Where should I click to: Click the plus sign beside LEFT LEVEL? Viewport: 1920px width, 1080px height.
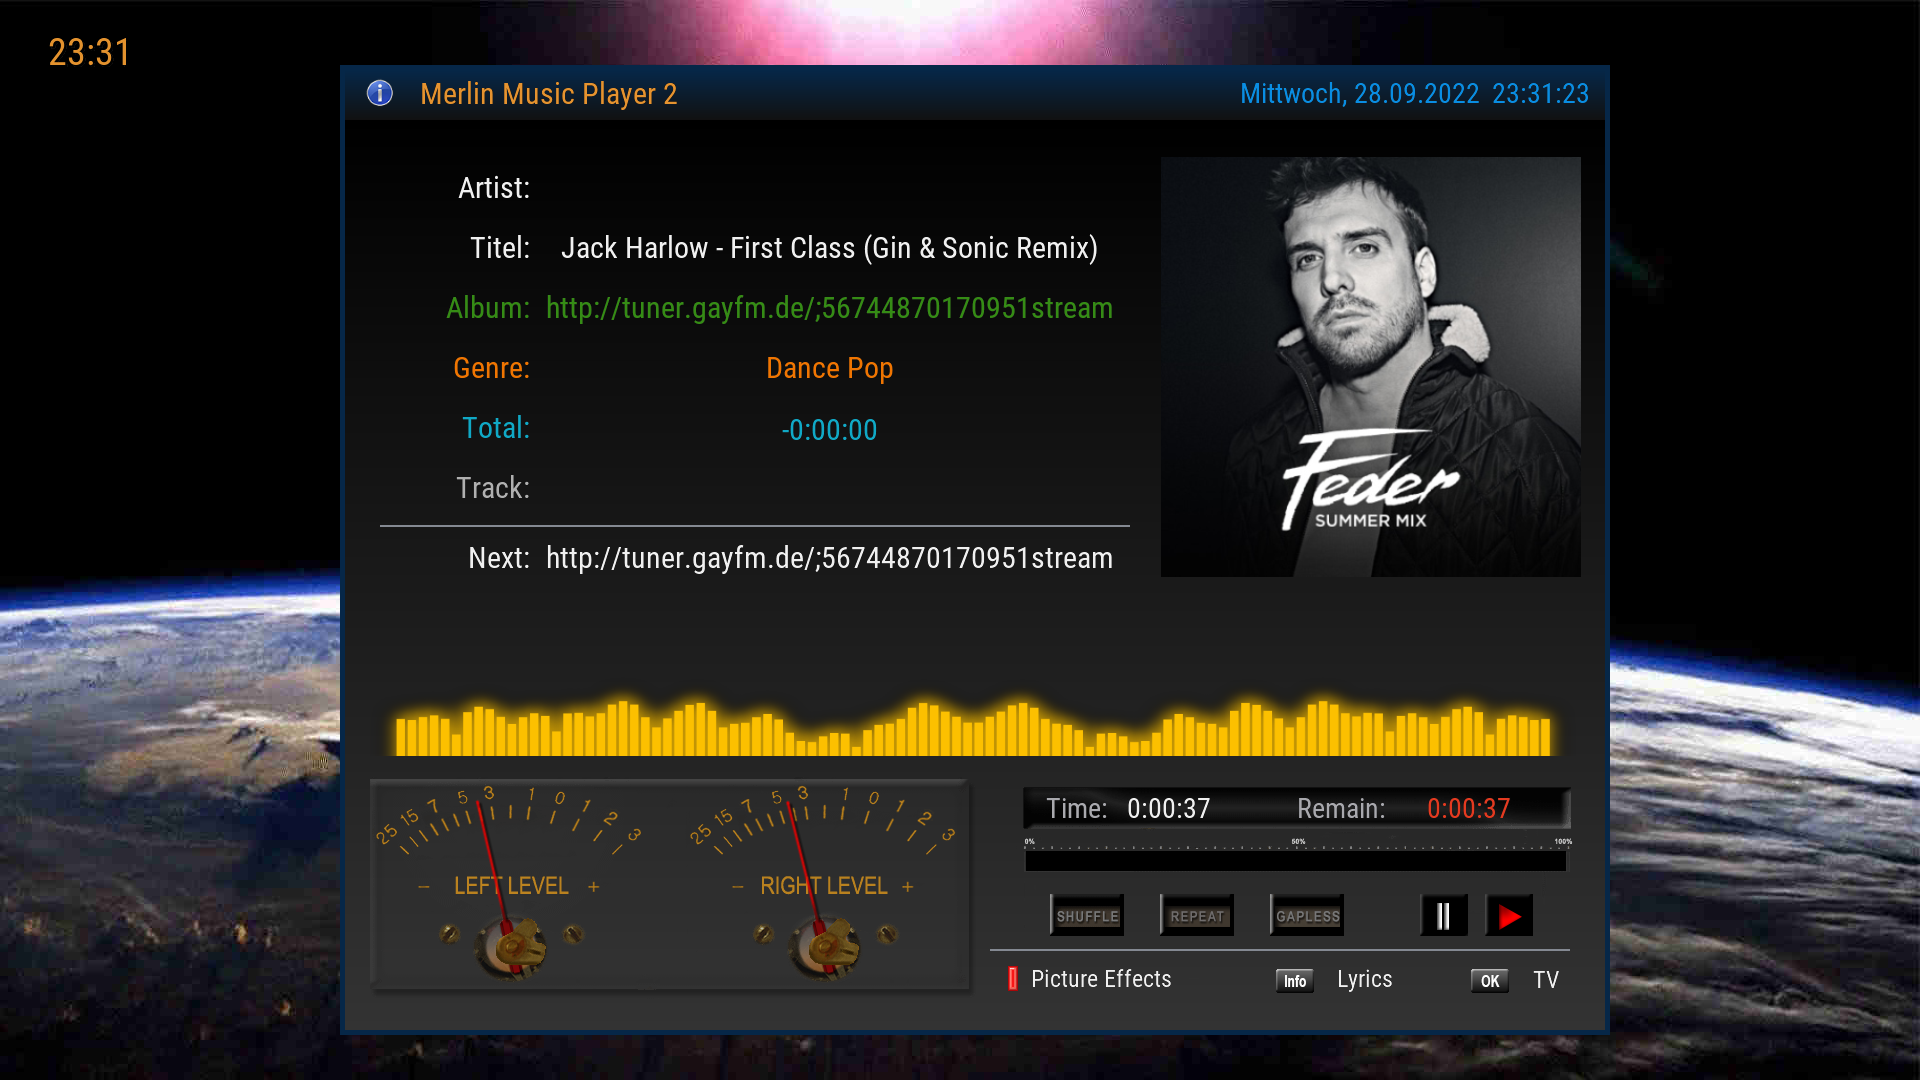[x=594, y=887]
